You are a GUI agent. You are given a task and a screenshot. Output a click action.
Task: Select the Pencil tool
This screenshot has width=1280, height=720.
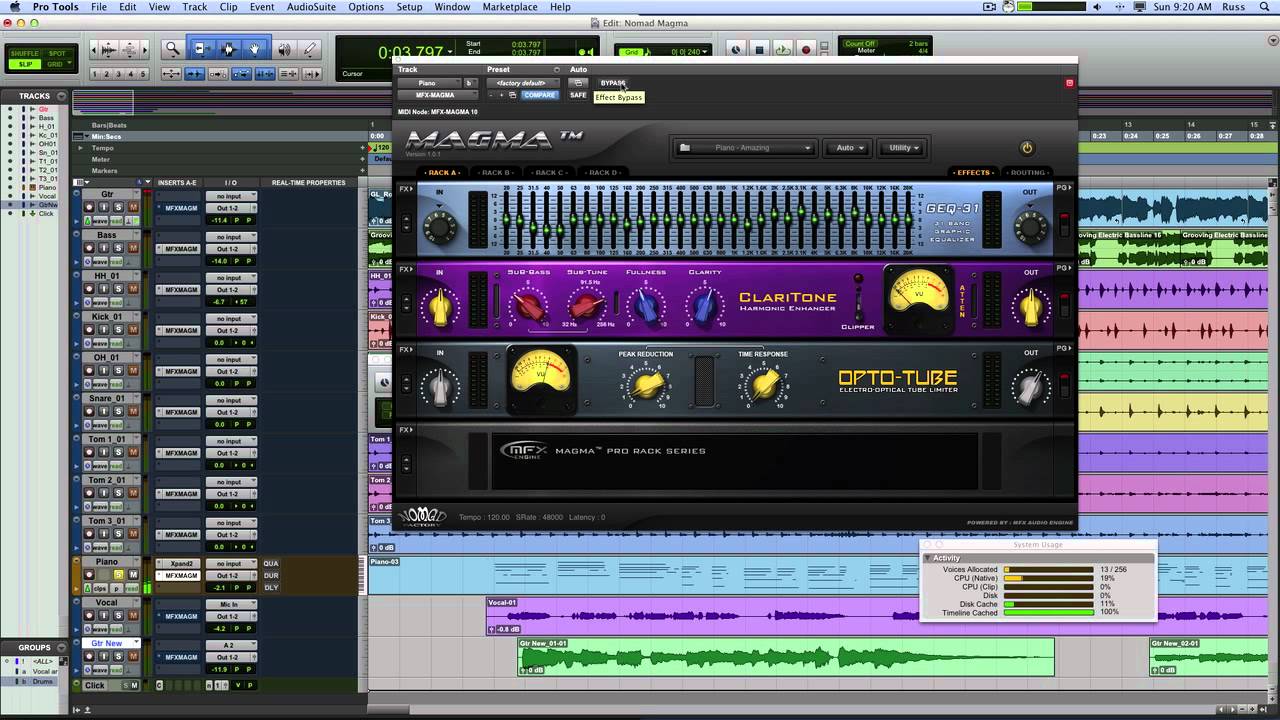[x=311, y=49]
